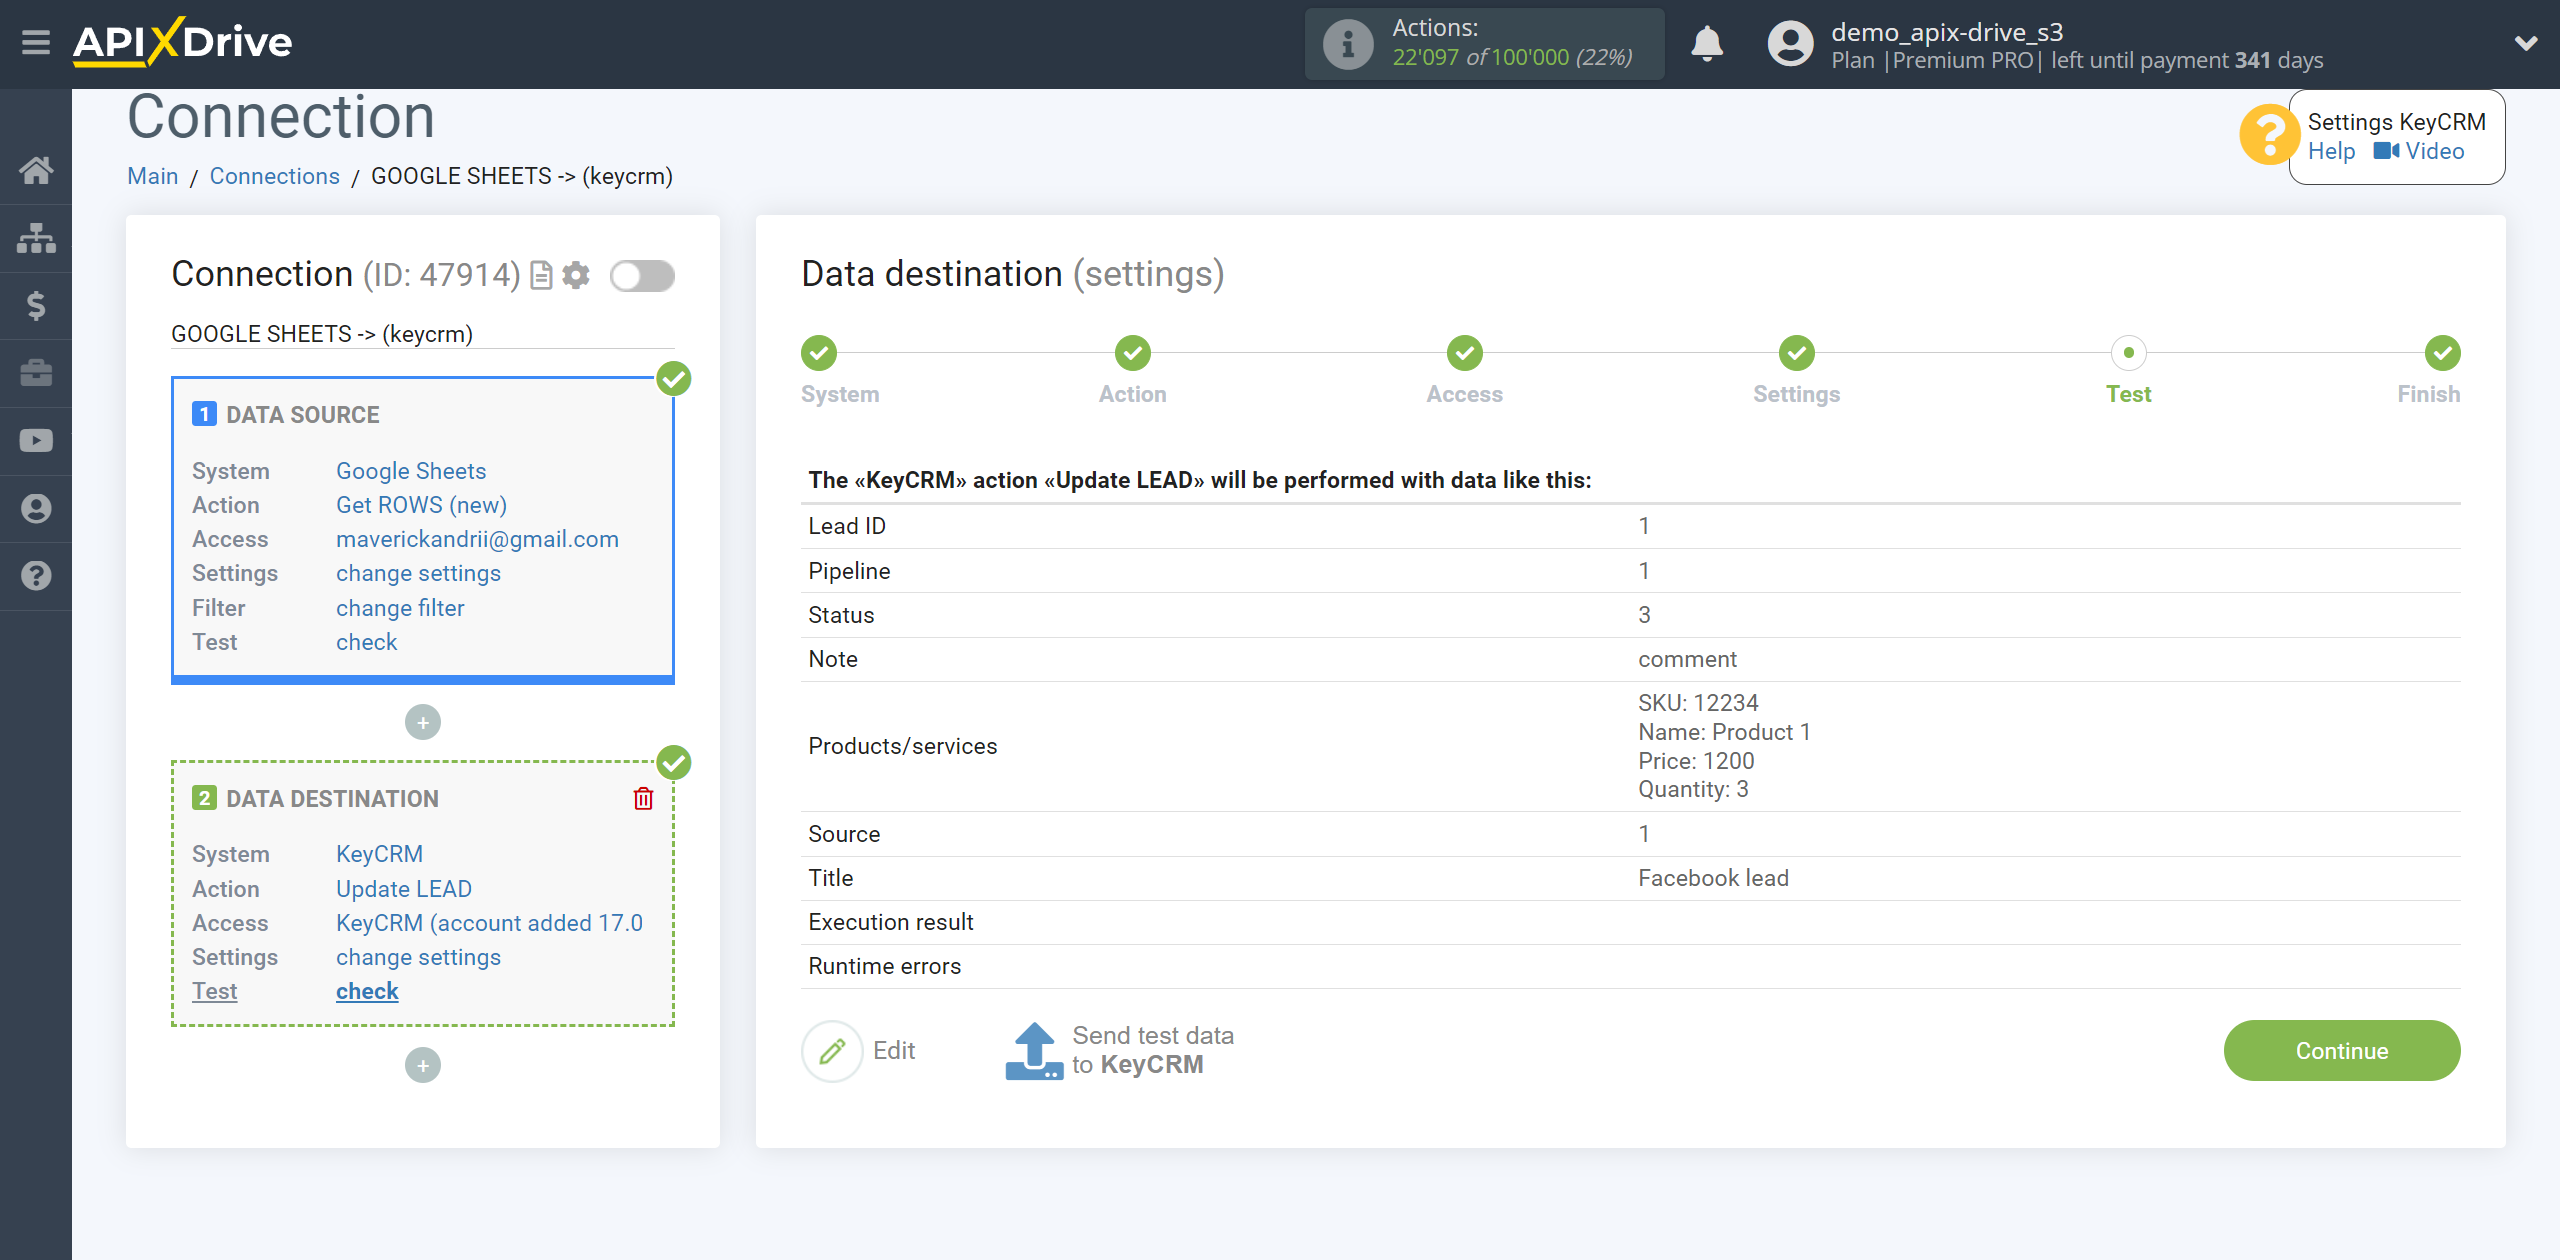Open the connection settings gear icon

576,275
